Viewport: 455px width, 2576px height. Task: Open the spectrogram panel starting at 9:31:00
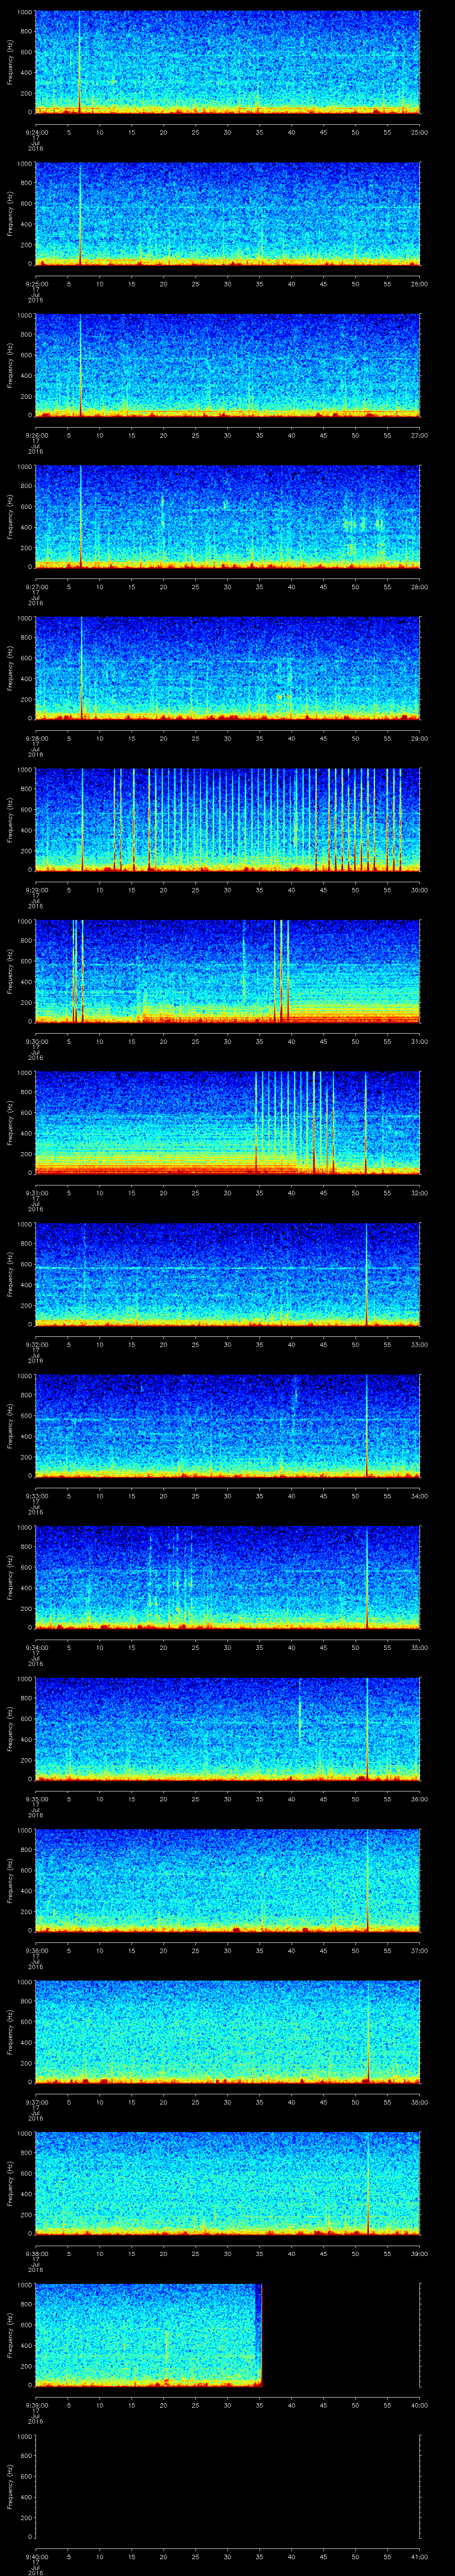pos(228,1123)
